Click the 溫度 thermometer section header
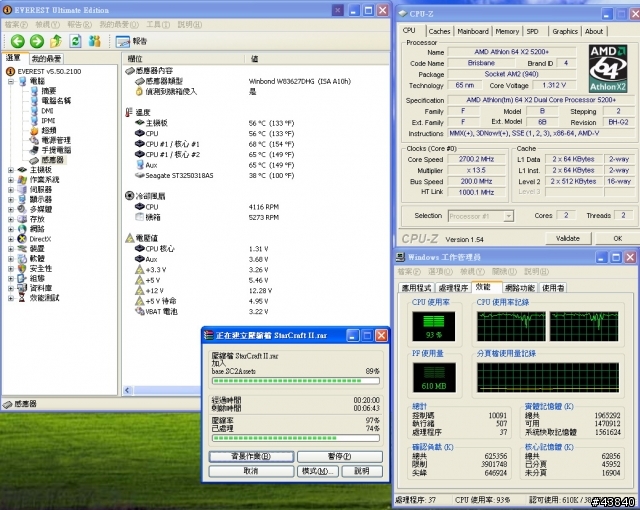The height and width of the screenshot is (510, 640). [138, 112]
